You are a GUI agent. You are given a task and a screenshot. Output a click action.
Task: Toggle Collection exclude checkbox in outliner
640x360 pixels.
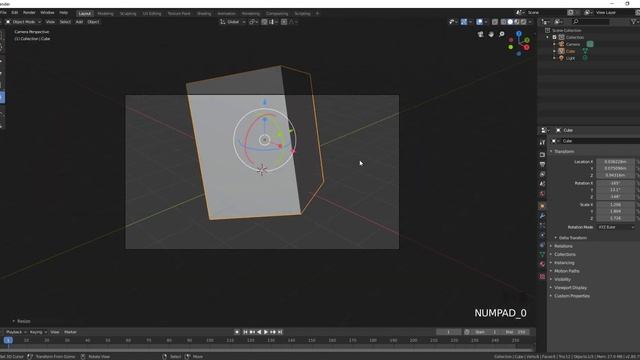554,37
